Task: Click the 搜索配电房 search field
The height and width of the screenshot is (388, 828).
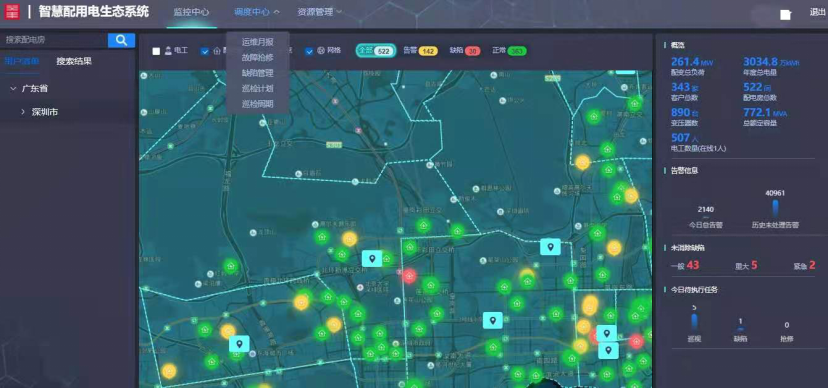Action: (x=54, y=40)
